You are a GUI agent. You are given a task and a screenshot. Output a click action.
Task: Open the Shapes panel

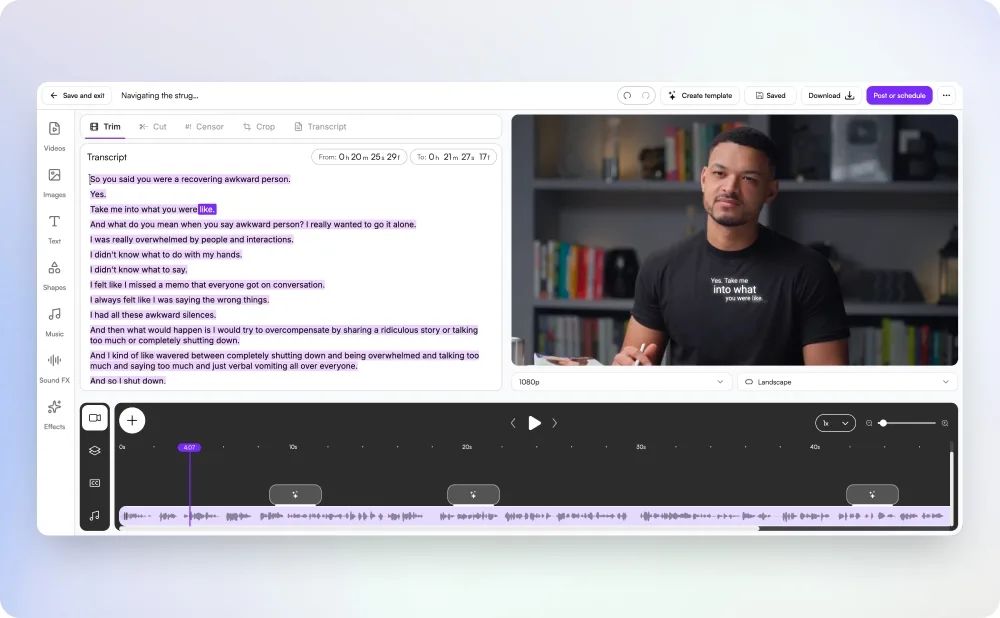(x=54, y=276)
